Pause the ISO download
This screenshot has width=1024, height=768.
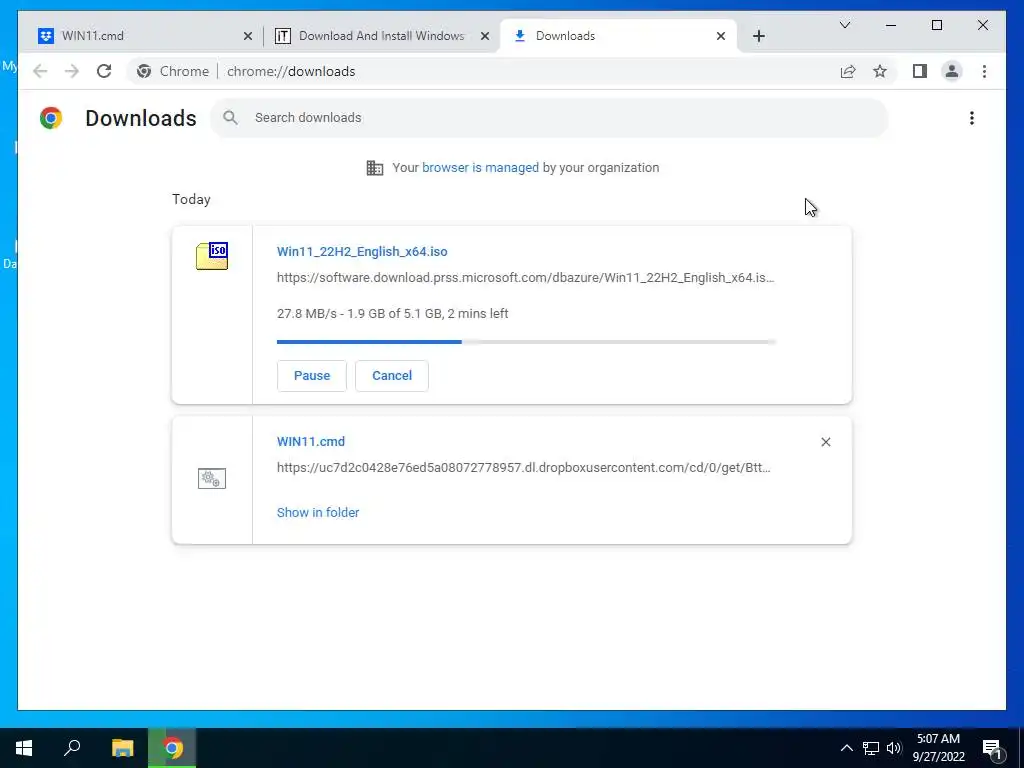click(x=312, y=376)
